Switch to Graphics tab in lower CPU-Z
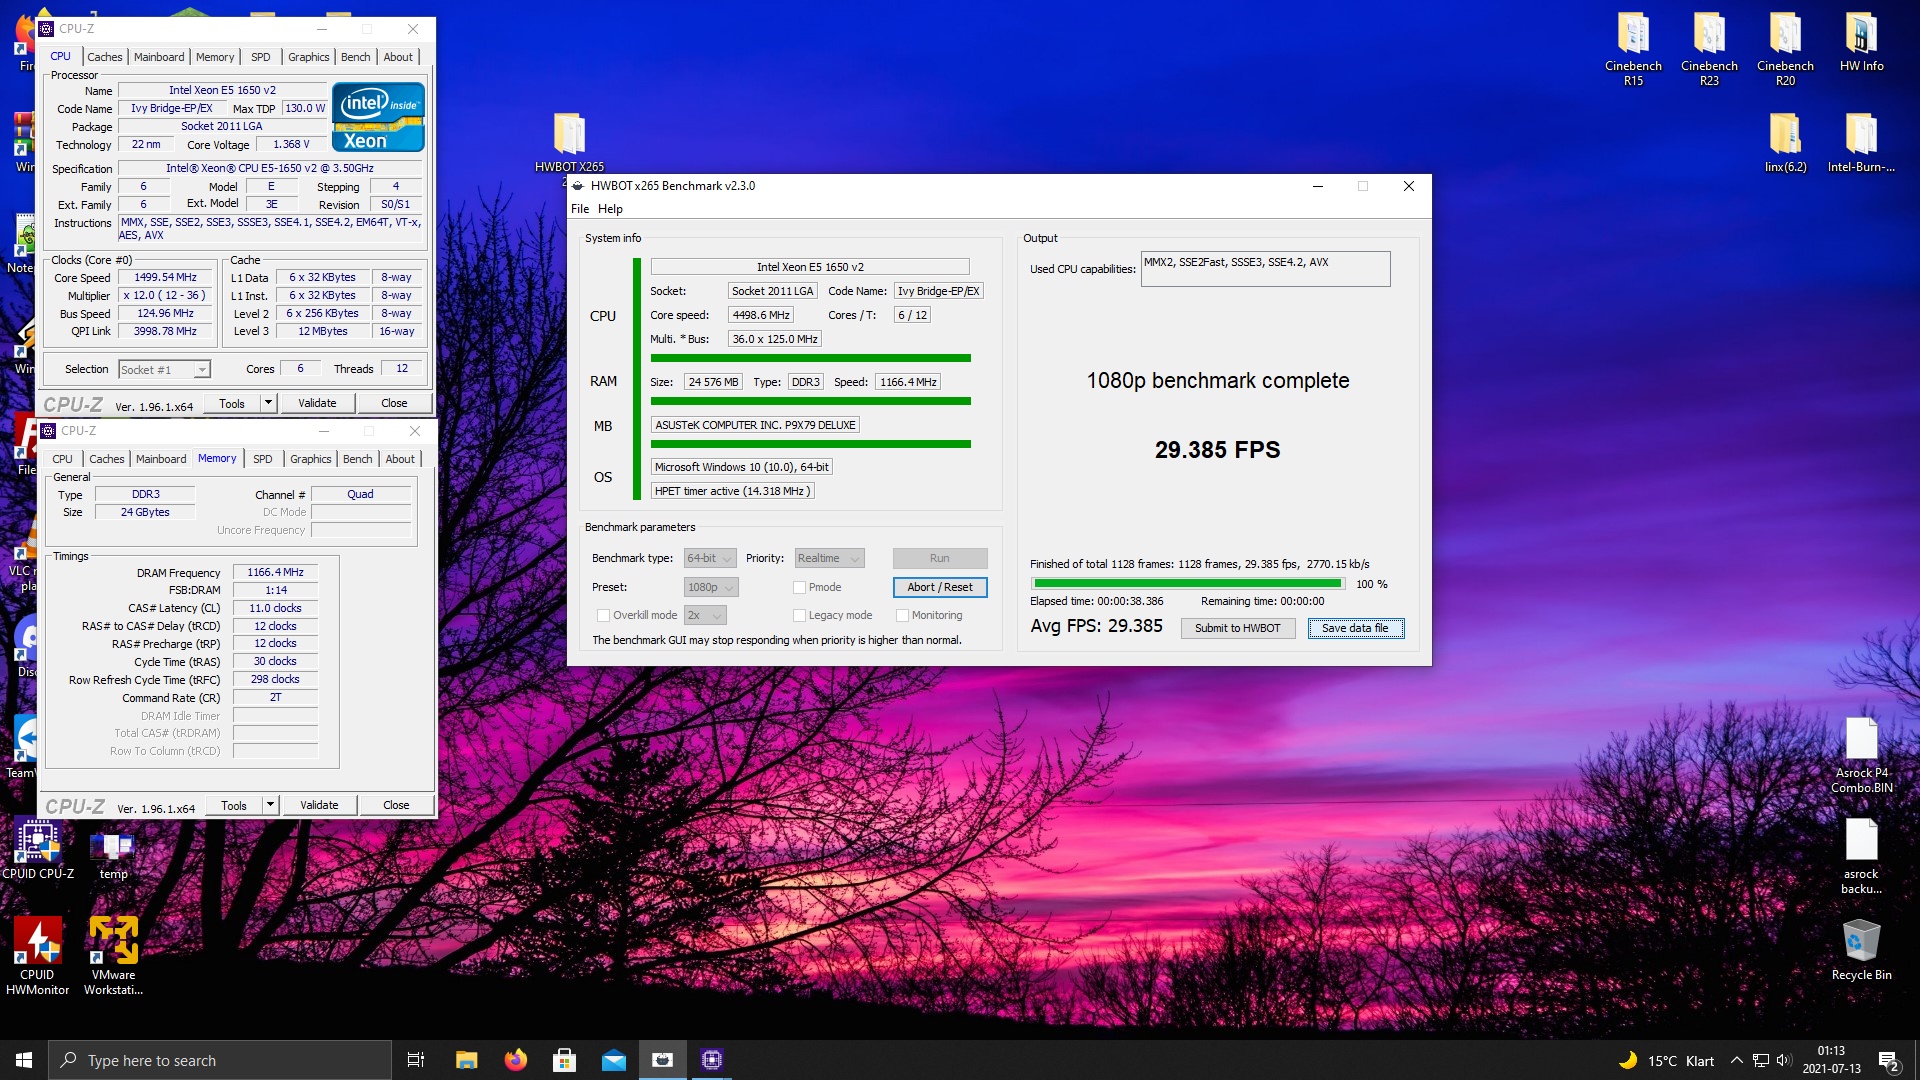This screenshot has height=1080, width=1920. [x=311, y=459]
